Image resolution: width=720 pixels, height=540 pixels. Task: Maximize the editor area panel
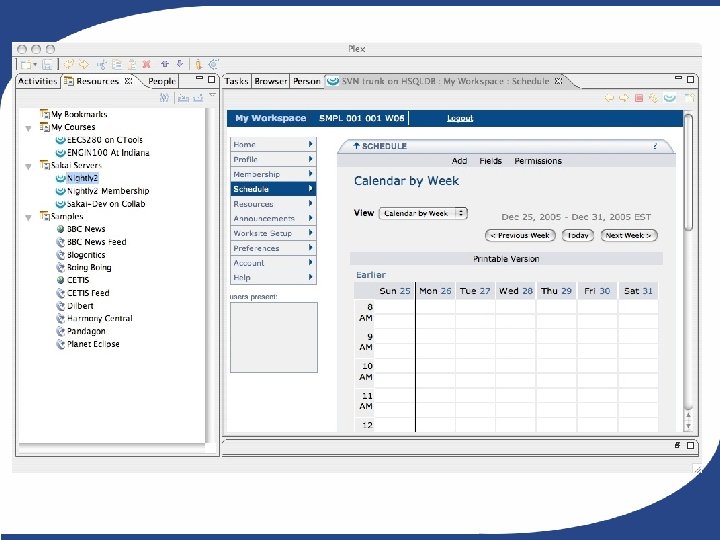click(x=690, y=79)
